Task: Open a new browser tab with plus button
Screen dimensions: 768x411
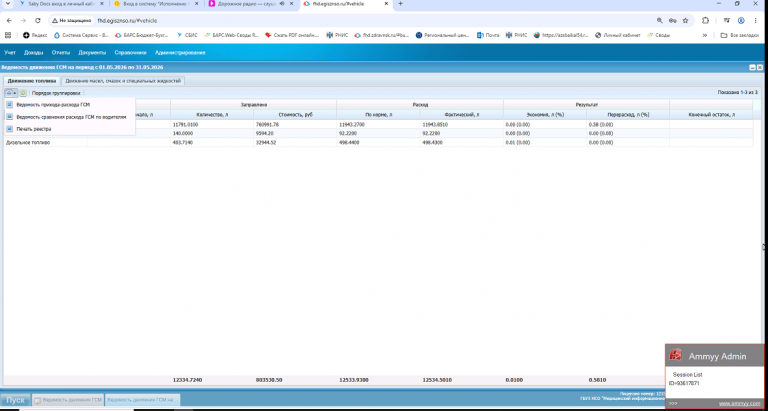Action: click(400, 3)
